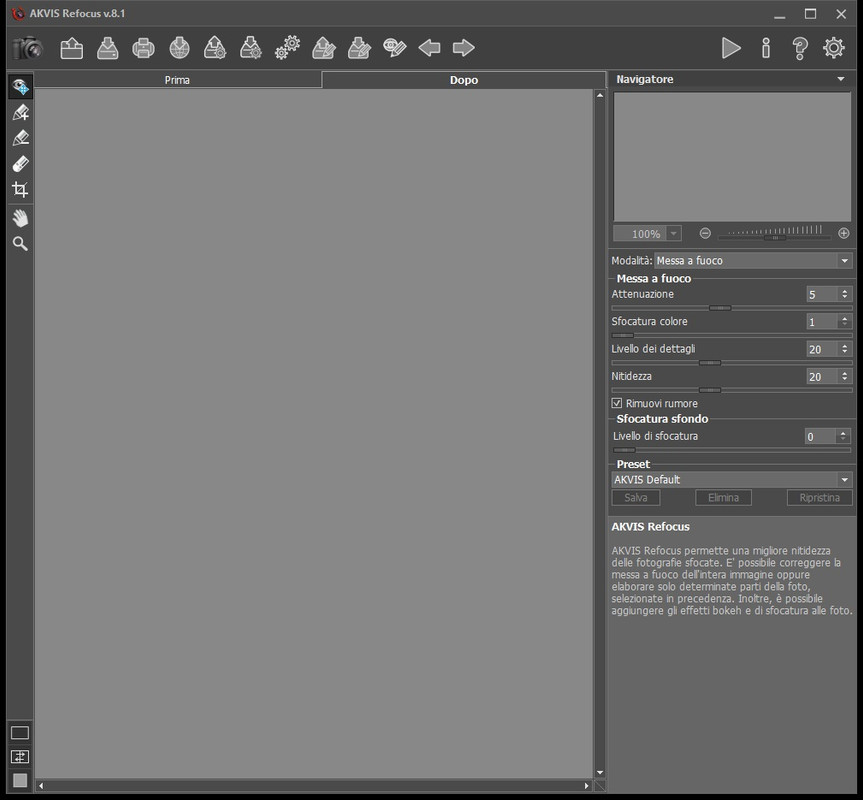Click the Undo left arrow
863x800 pixels.
tap(429, 48)
